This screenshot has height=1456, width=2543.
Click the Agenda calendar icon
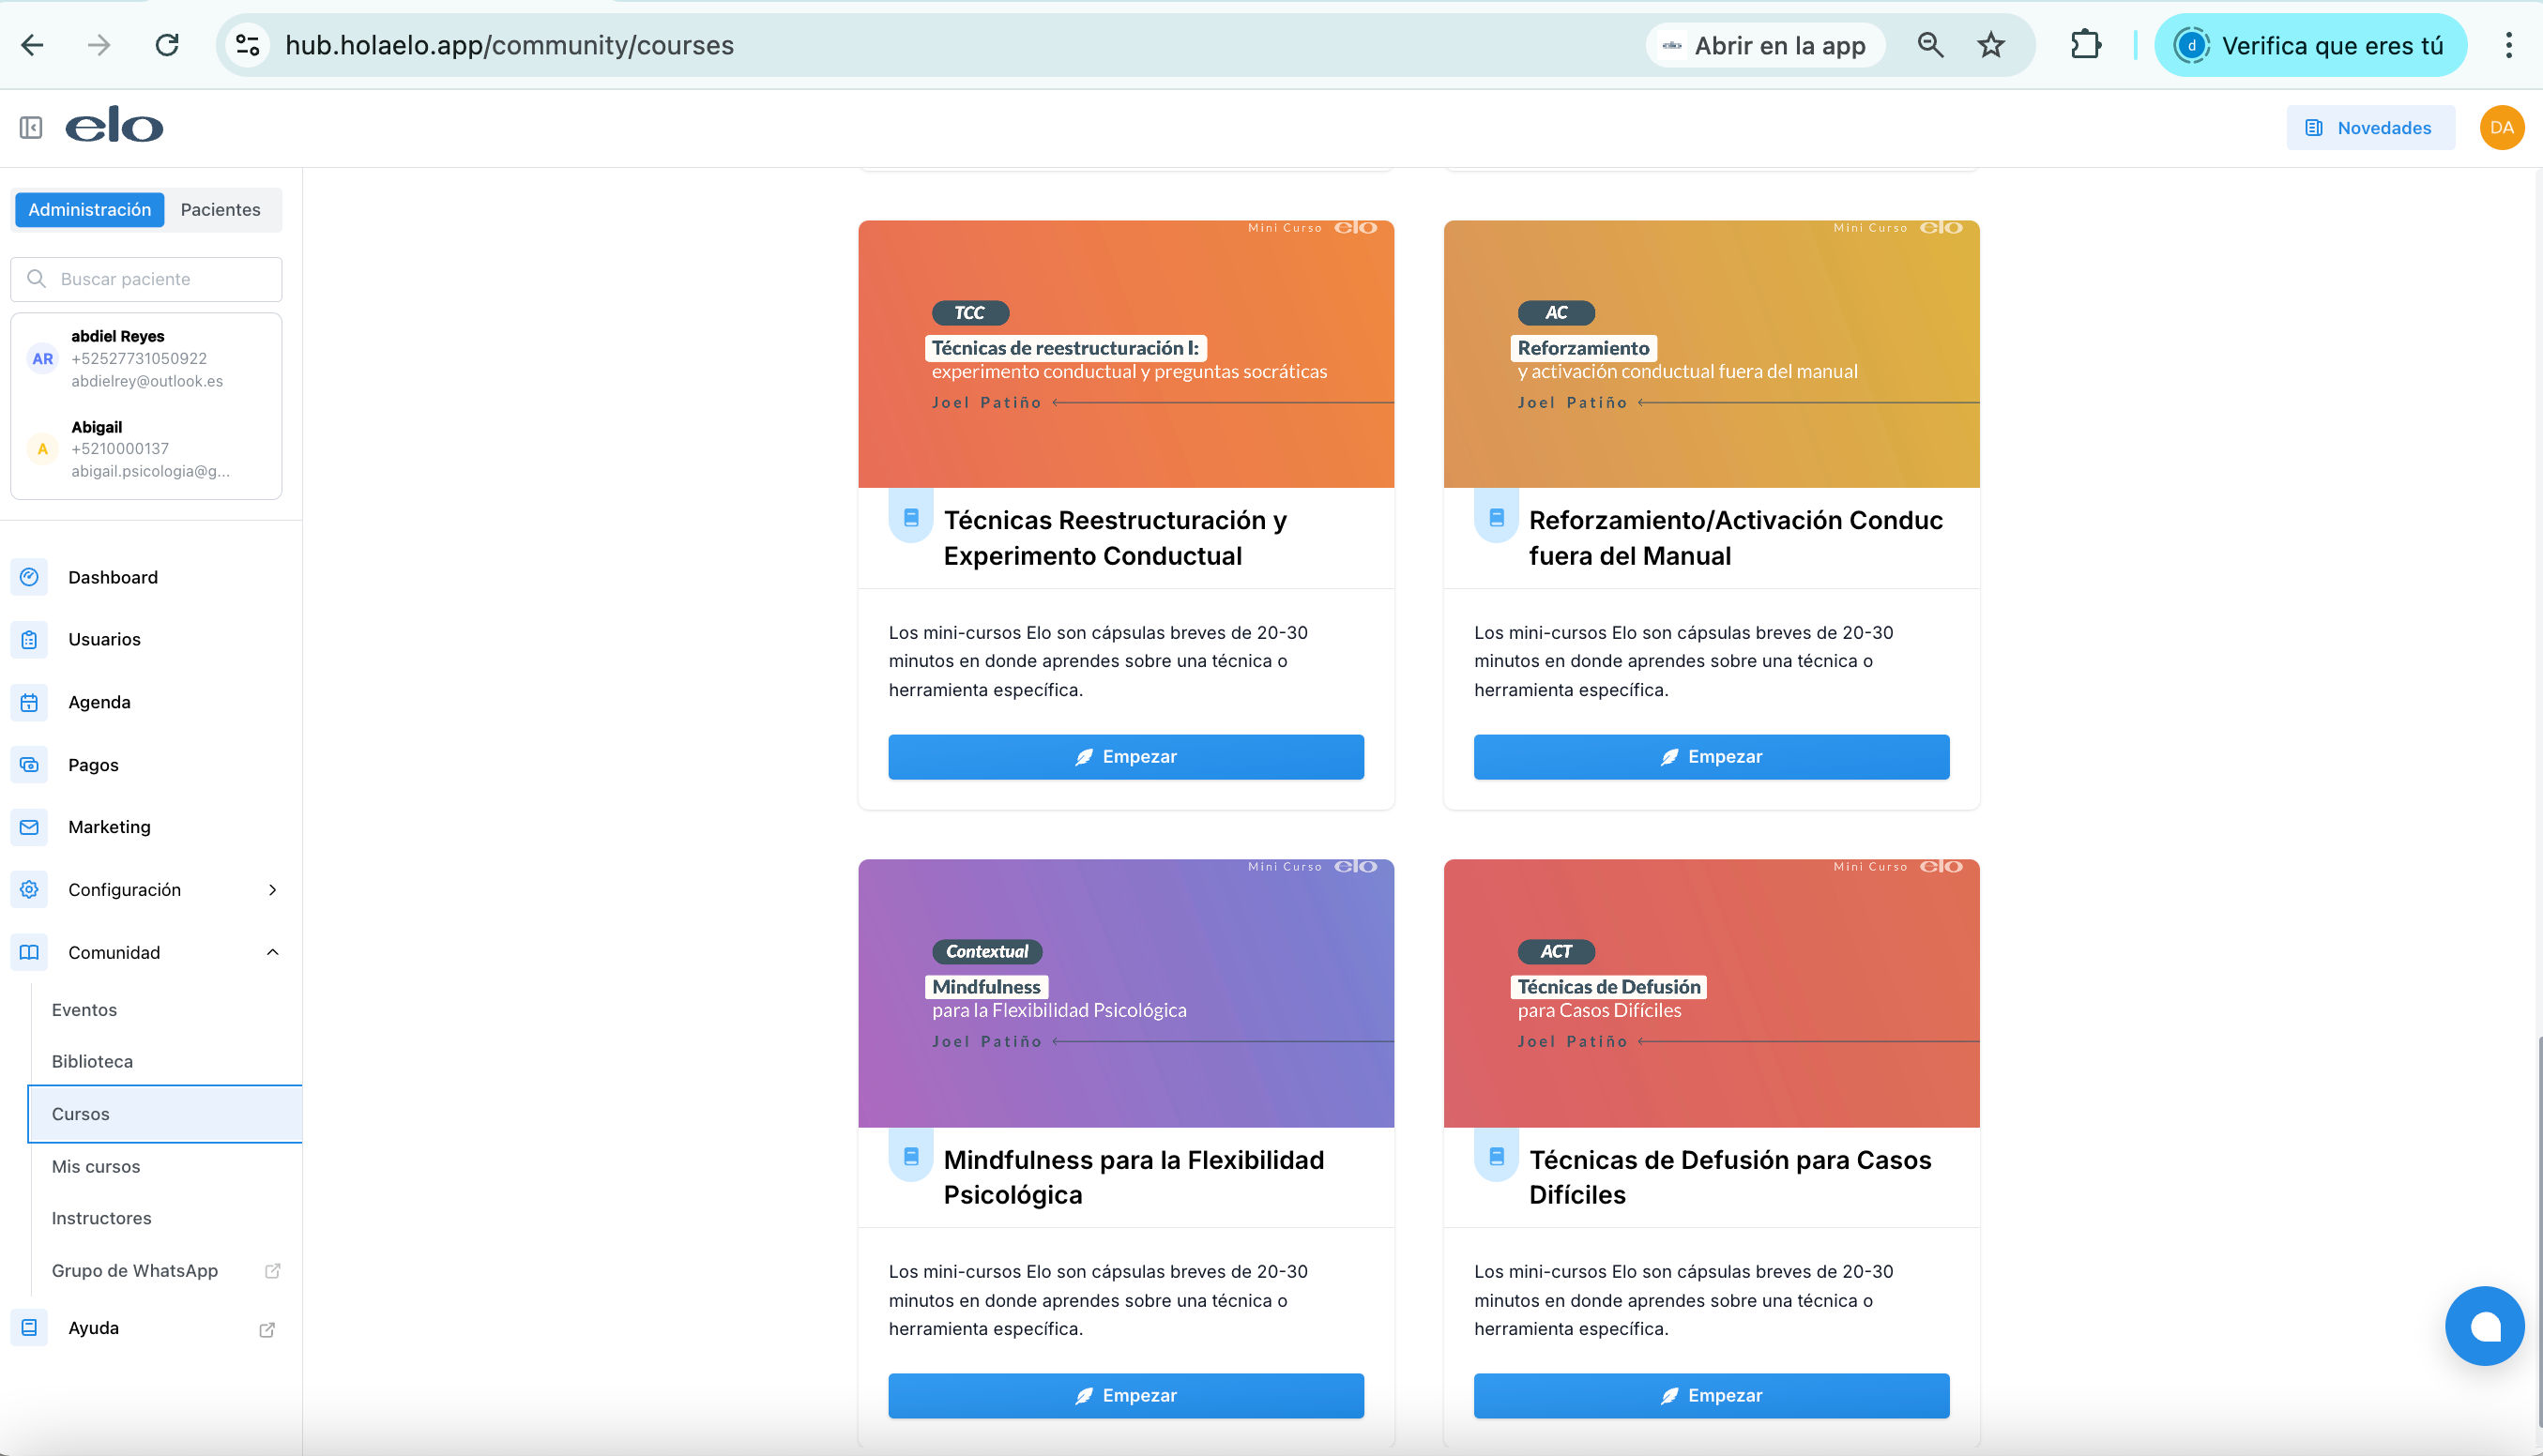(29, 702)
